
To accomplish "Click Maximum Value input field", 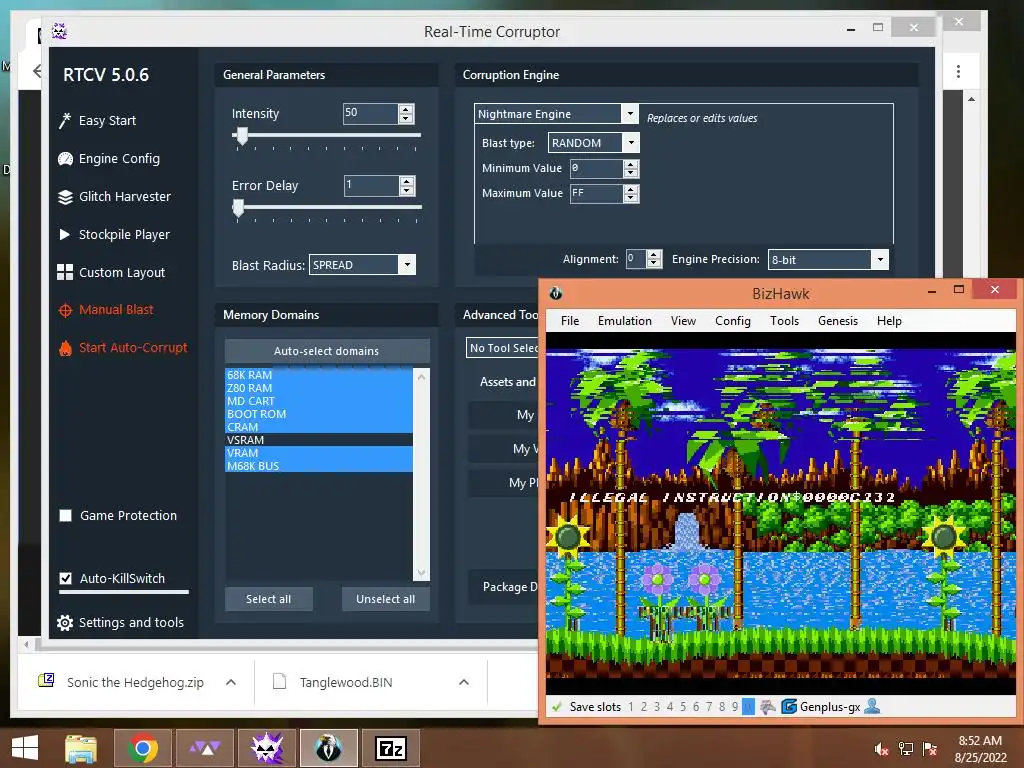I will [x=596, y=193].
